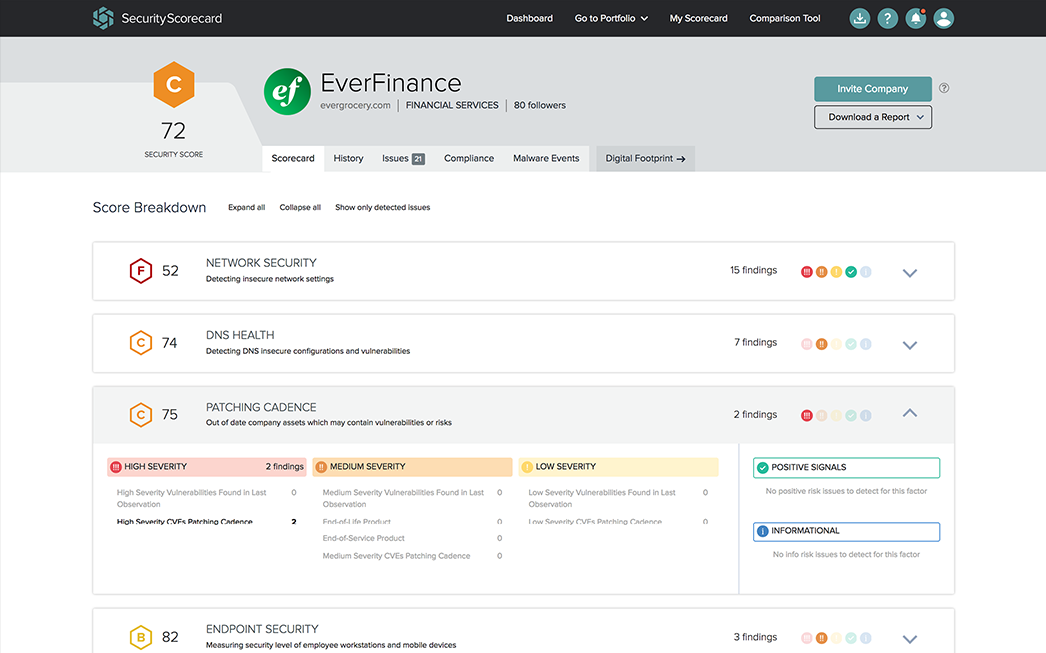
Task: Expand all score breakdown sections
Action: click(x=246, y=207)
